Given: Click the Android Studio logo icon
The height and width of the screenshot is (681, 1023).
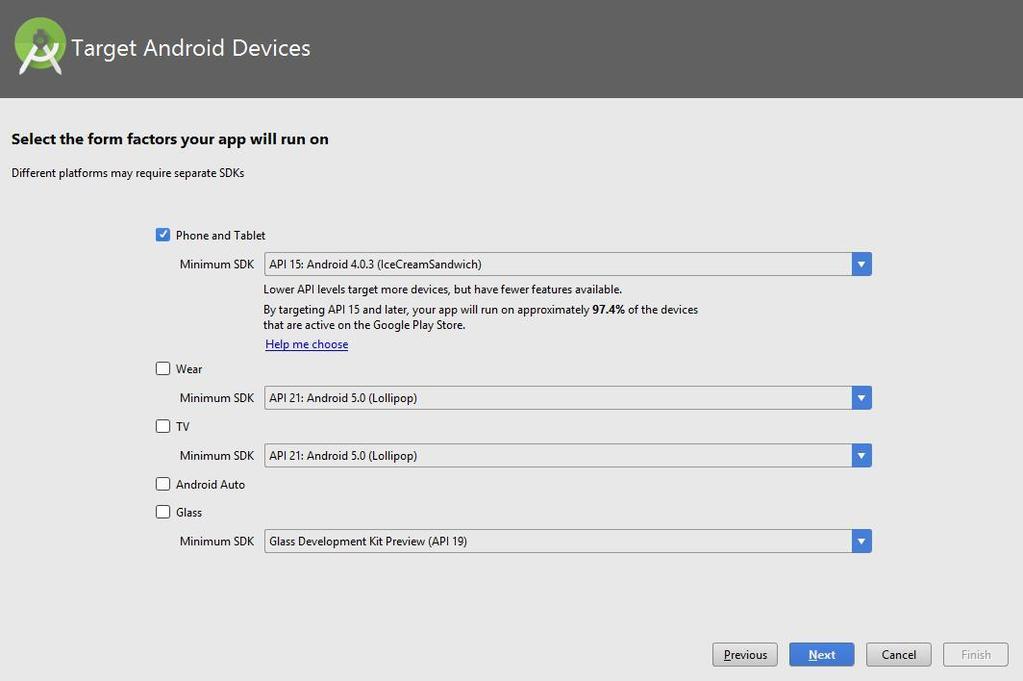Looking at the screenshot, I should tap(40, 46).
